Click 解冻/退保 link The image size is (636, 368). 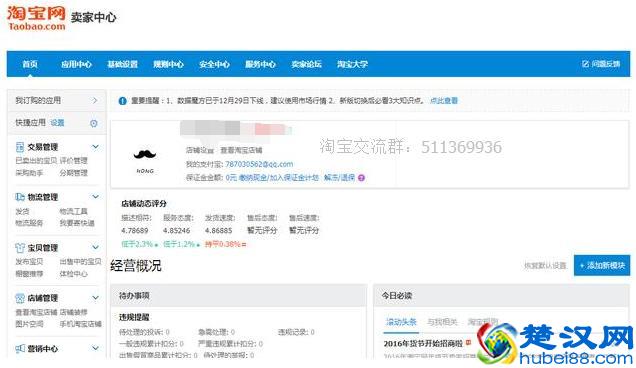[x=339, y=177]
